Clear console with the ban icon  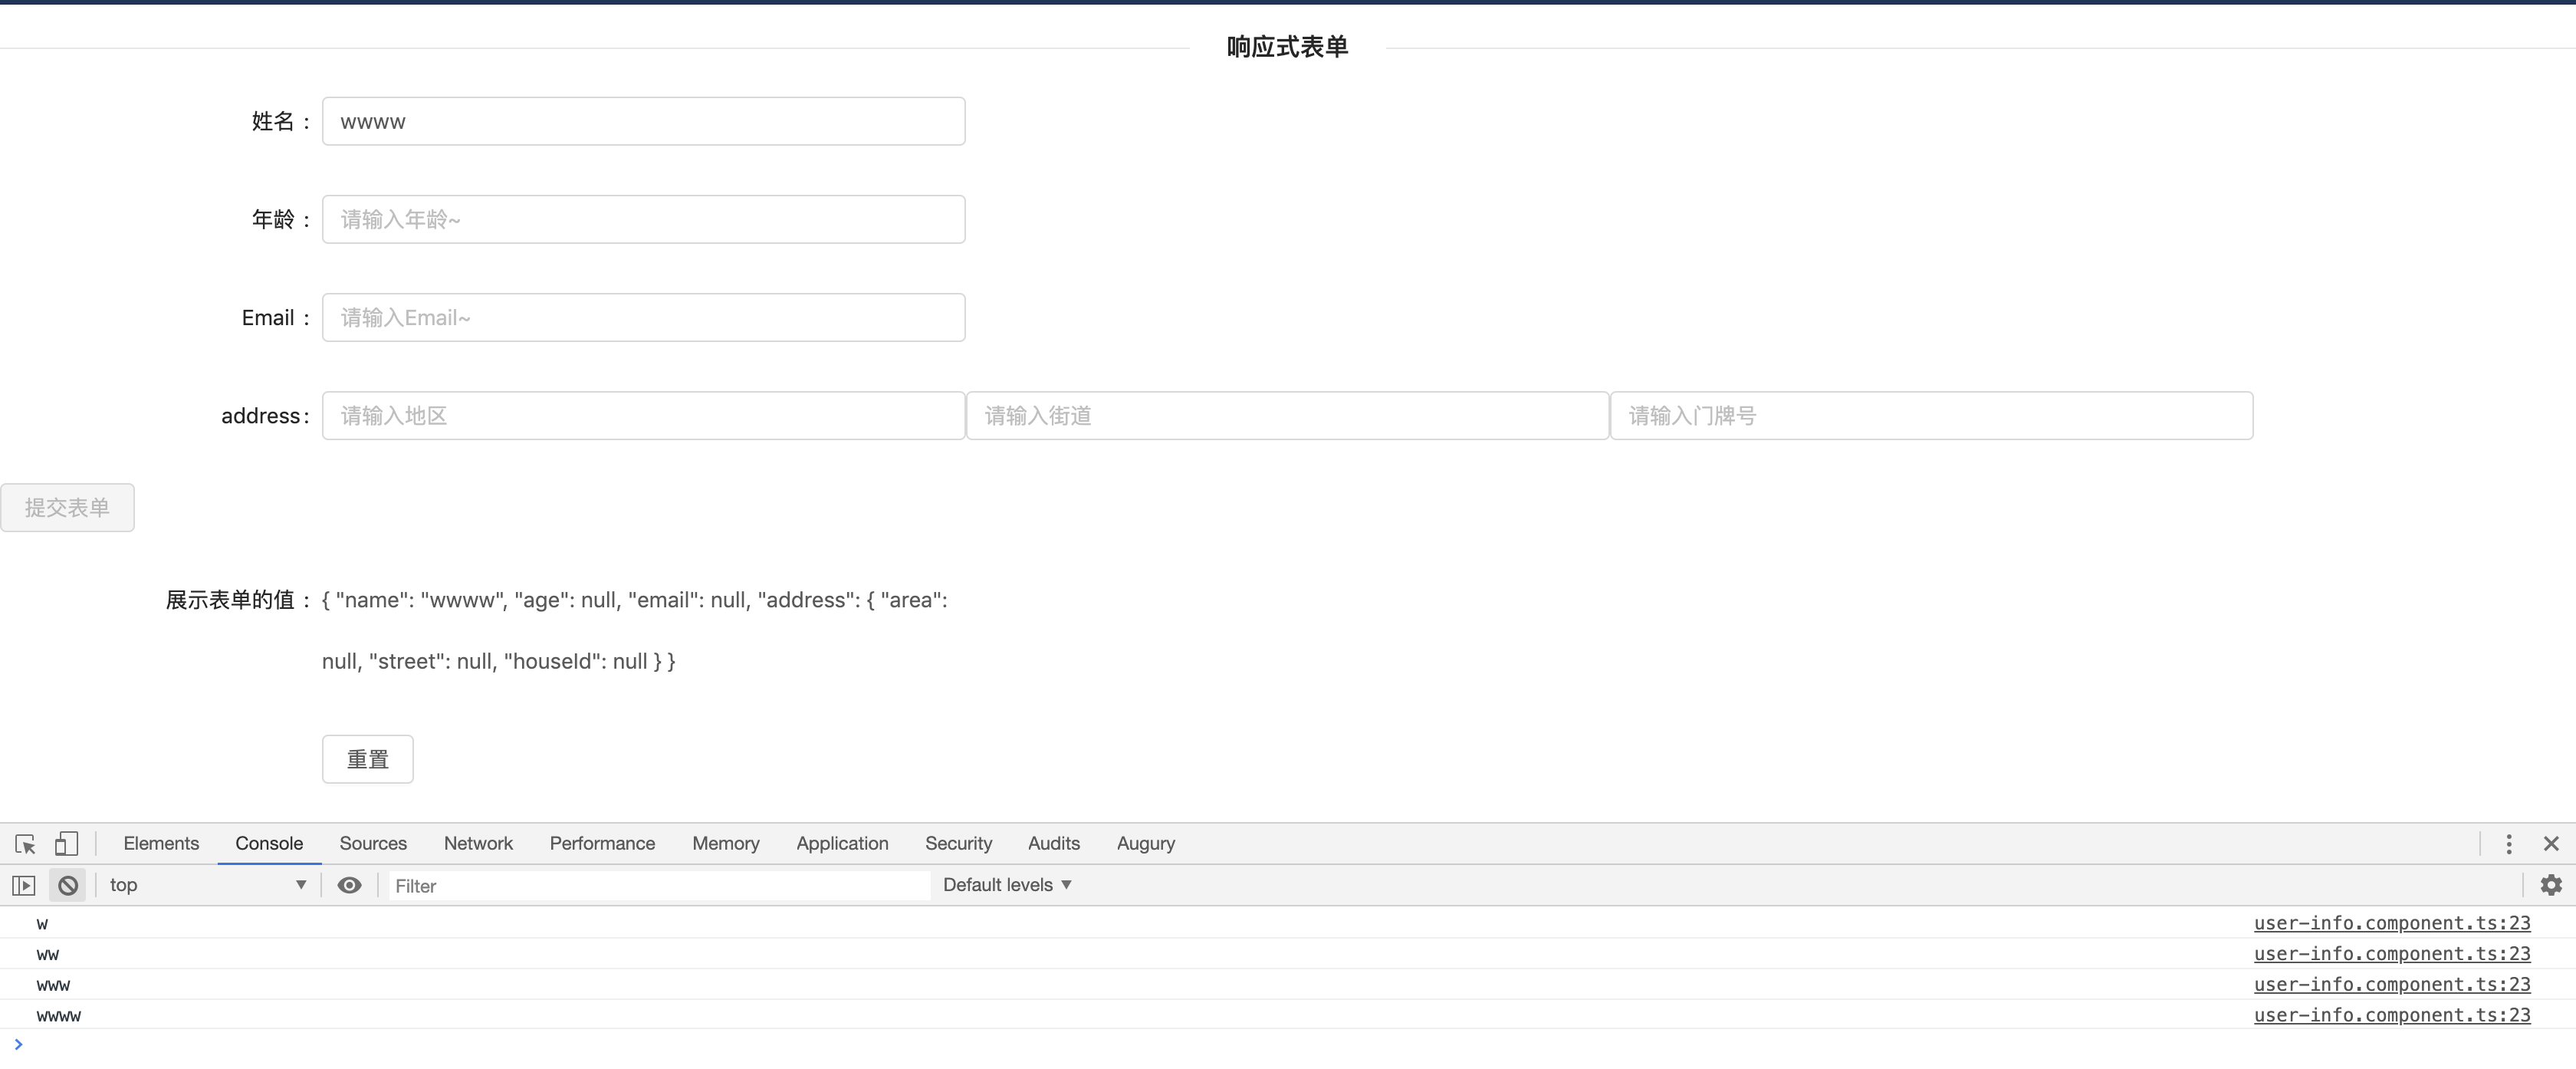pos(68,885)
